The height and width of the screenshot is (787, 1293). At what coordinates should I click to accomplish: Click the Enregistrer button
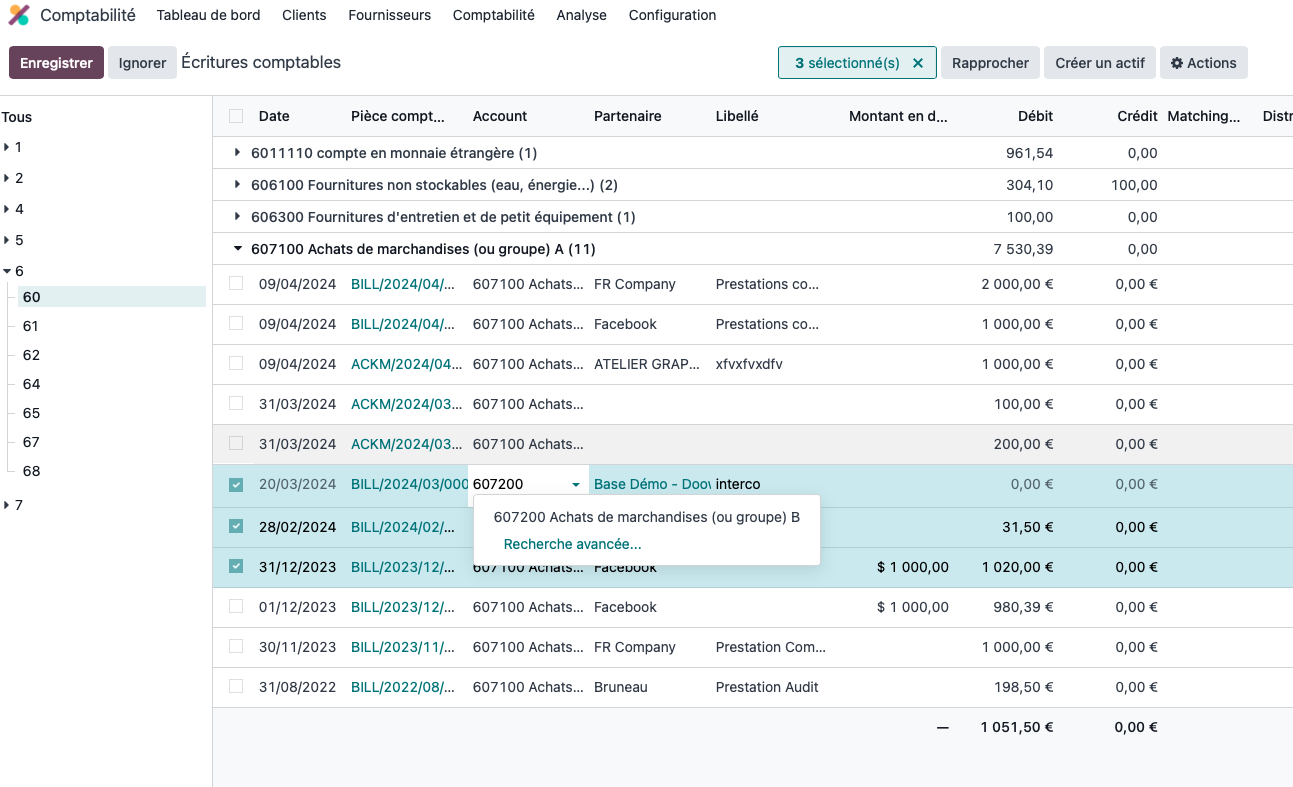pos(56,63)
